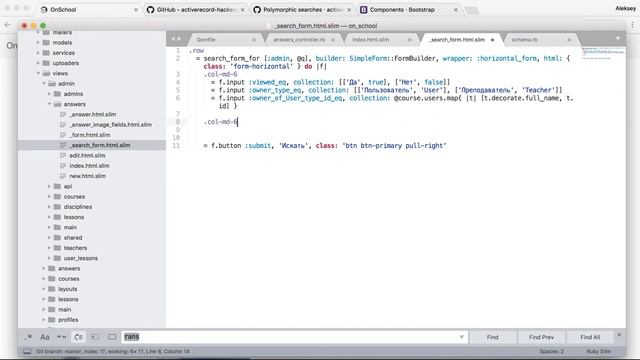Close the Gemfile tab

click(x=254, y=40)
